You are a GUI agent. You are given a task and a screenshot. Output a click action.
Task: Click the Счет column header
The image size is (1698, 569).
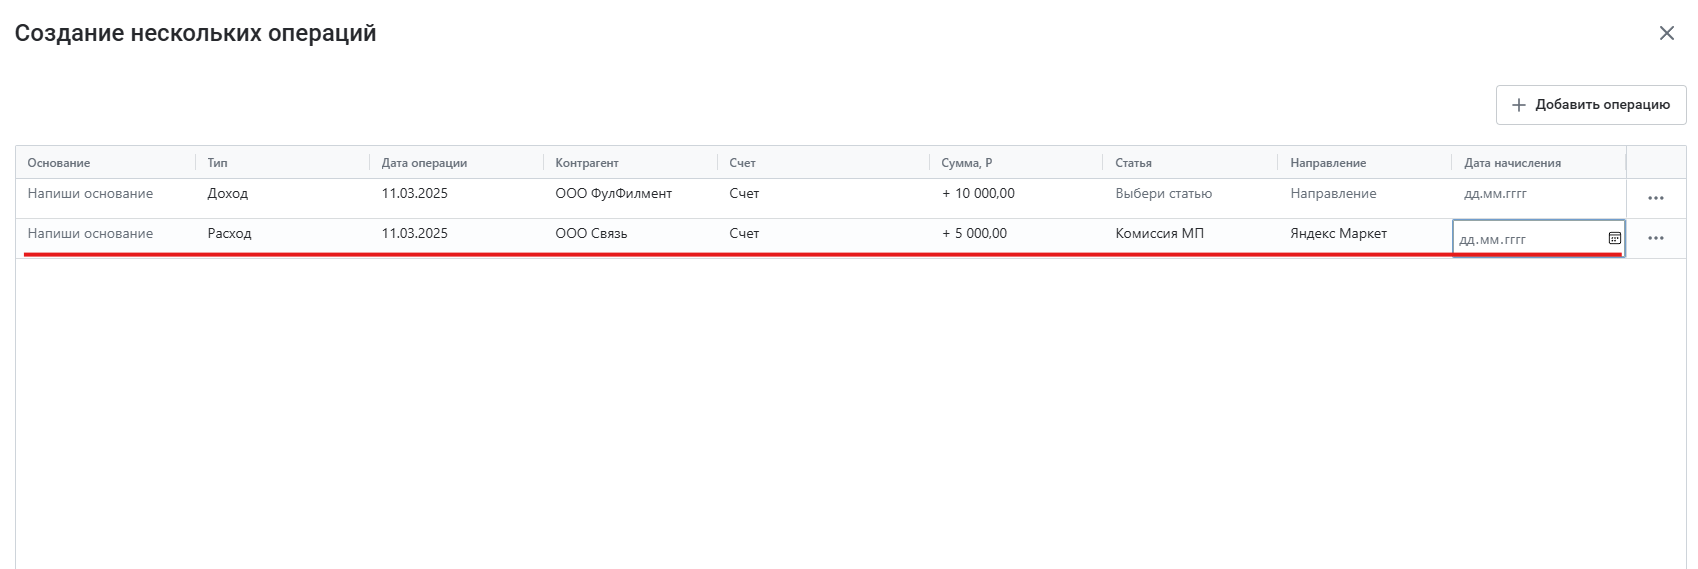click(823, 163)
